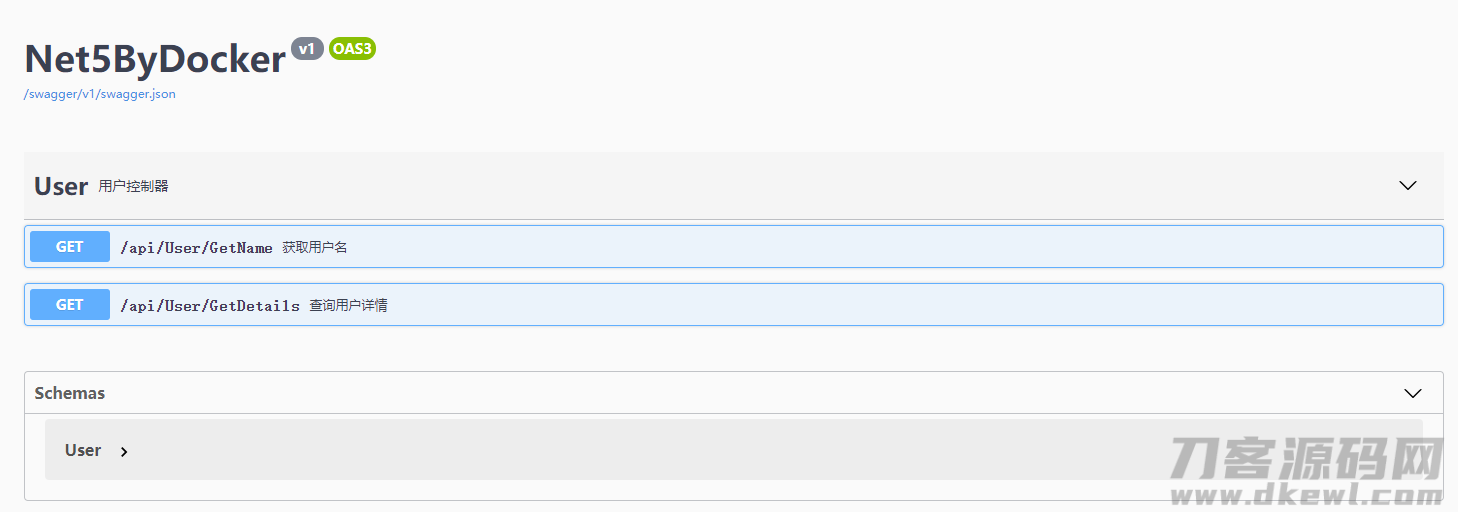This screenshot has height=512, width=1458.
Task: Click the Schemas section heading
Action: click(x=70, y=393)
